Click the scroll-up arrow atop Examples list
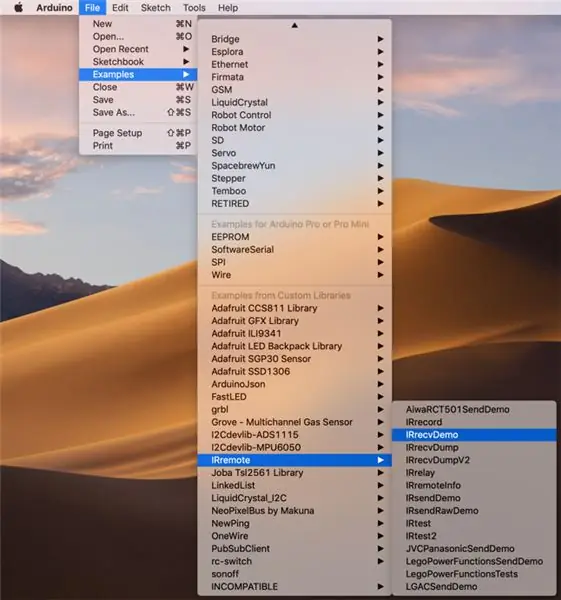Screen dimensions: 561x600 point(294,25)
